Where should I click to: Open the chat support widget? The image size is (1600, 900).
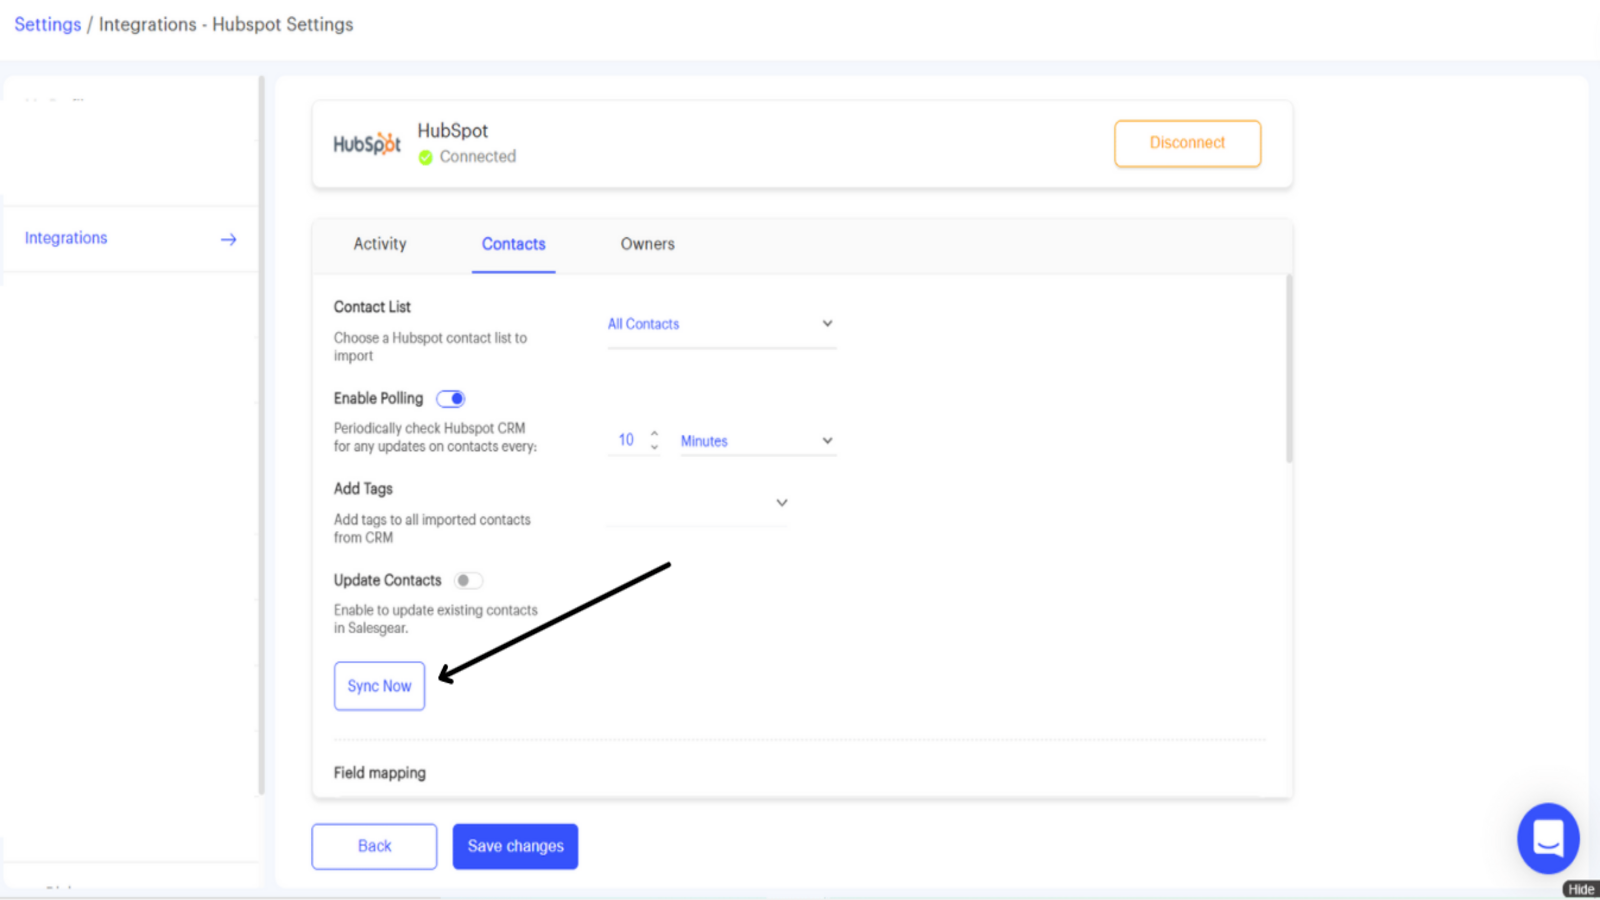[x=1547, y=838]
